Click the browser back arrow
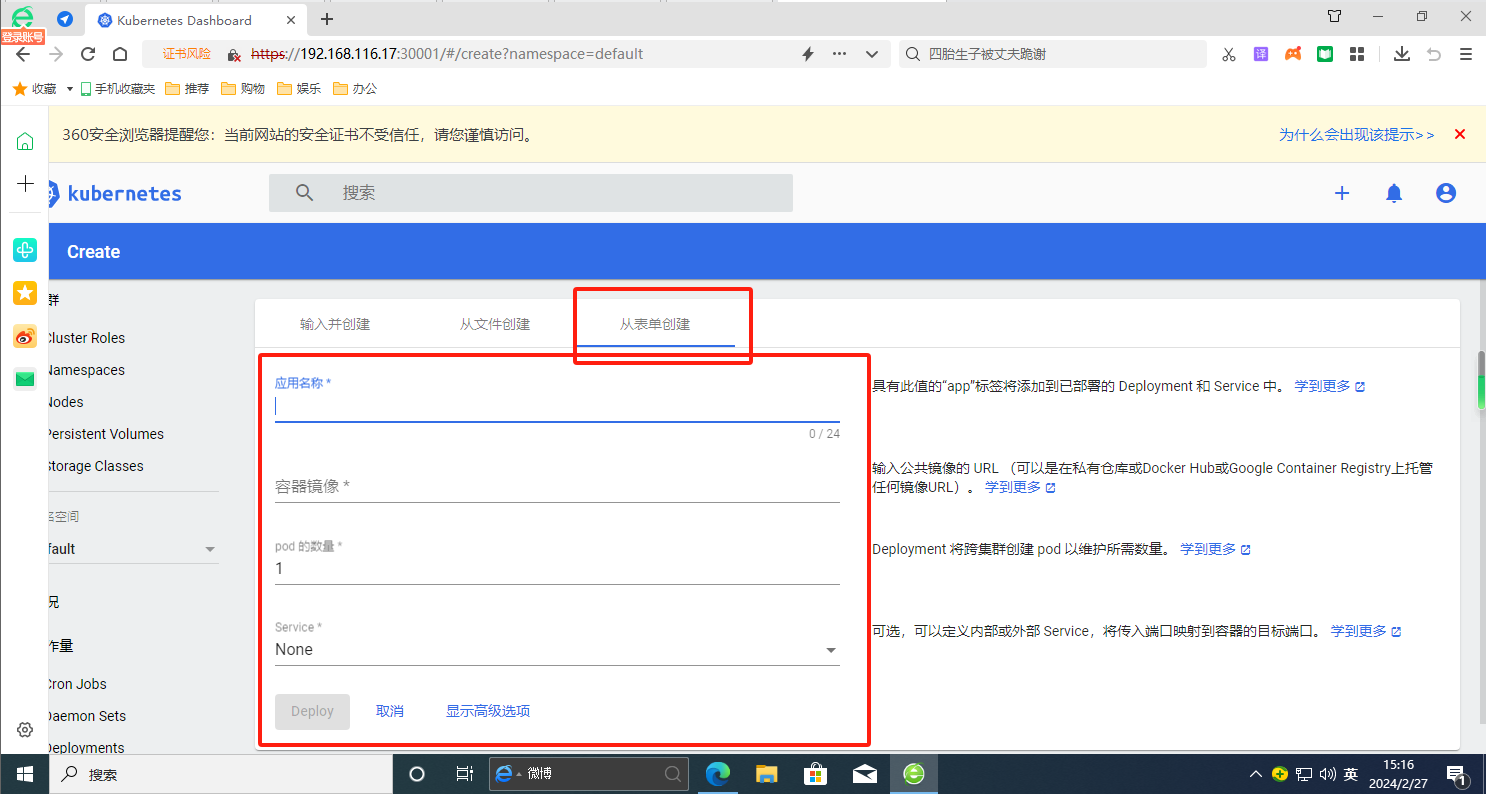The height and width of the screenshot is (794, 1486). click(23, 54)
